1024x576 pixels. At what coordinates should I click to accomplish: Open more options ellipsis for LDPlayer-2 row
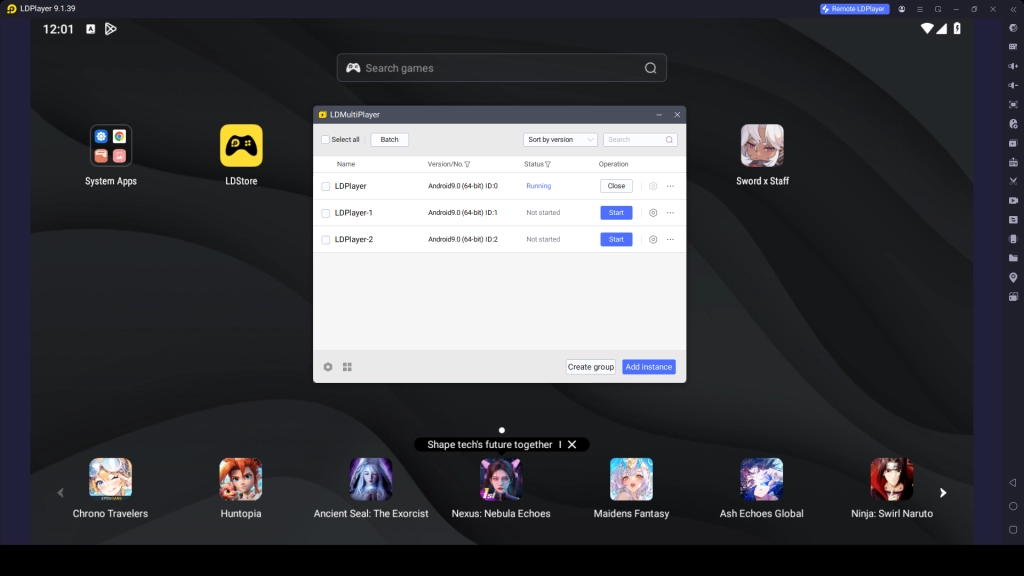(671, 240)
